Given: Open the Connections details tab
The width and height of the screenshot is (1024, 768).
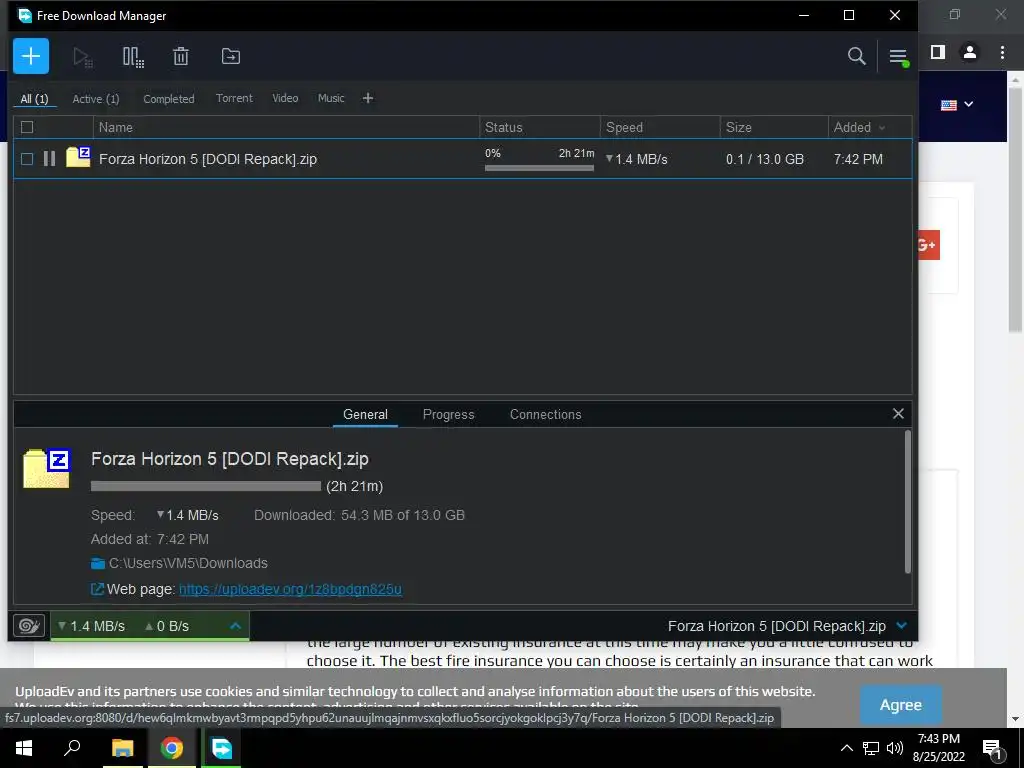Looking at the screenshot, I should pyautogui.click(x=545, y=414).
